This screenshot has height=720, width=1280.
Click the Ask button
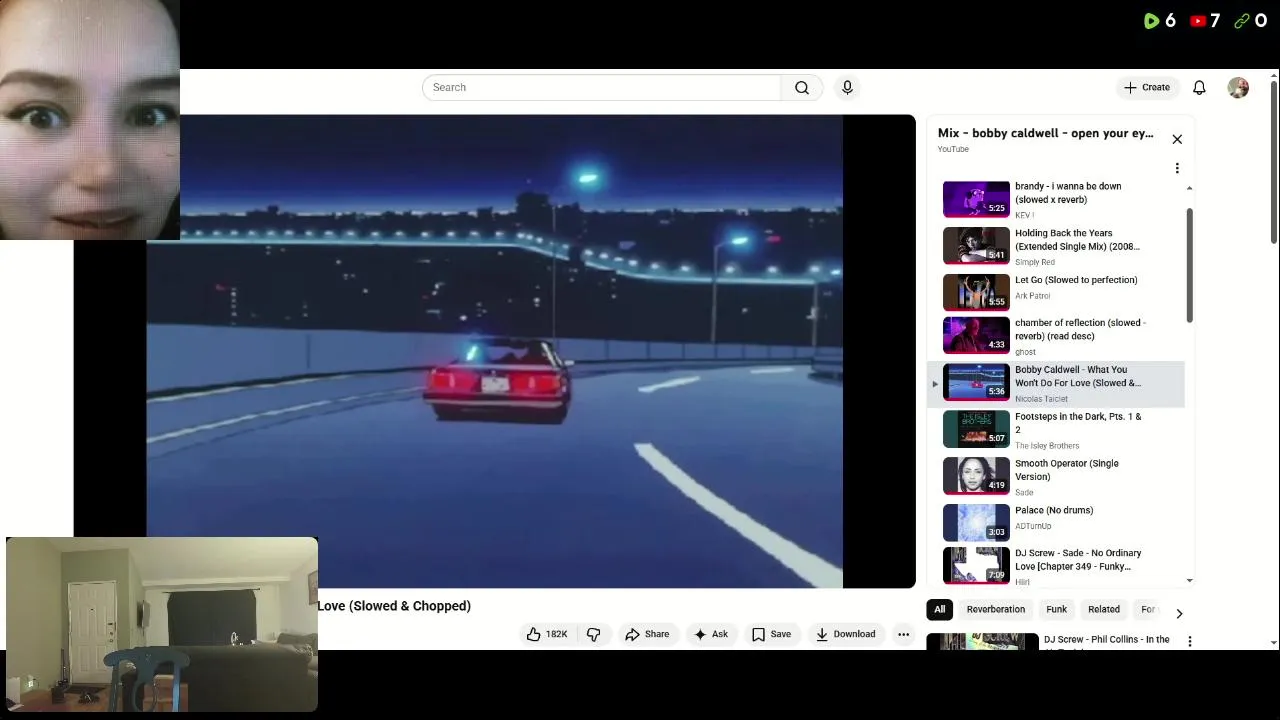click(711, 634)
